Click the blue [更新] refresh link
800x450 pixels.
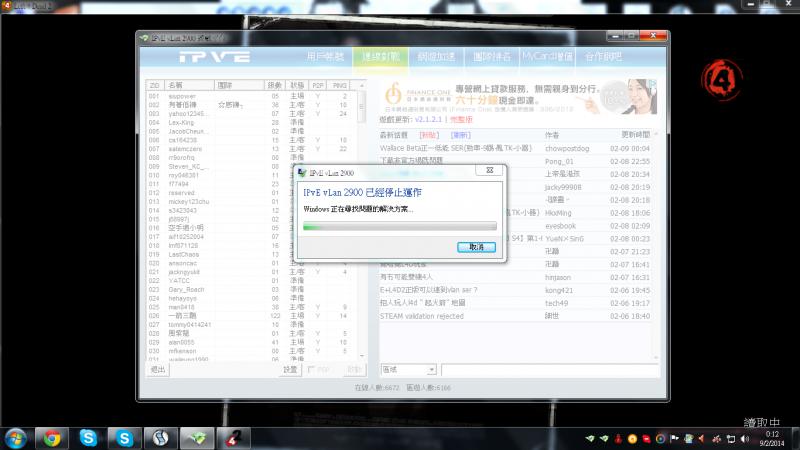click(461, 135)
